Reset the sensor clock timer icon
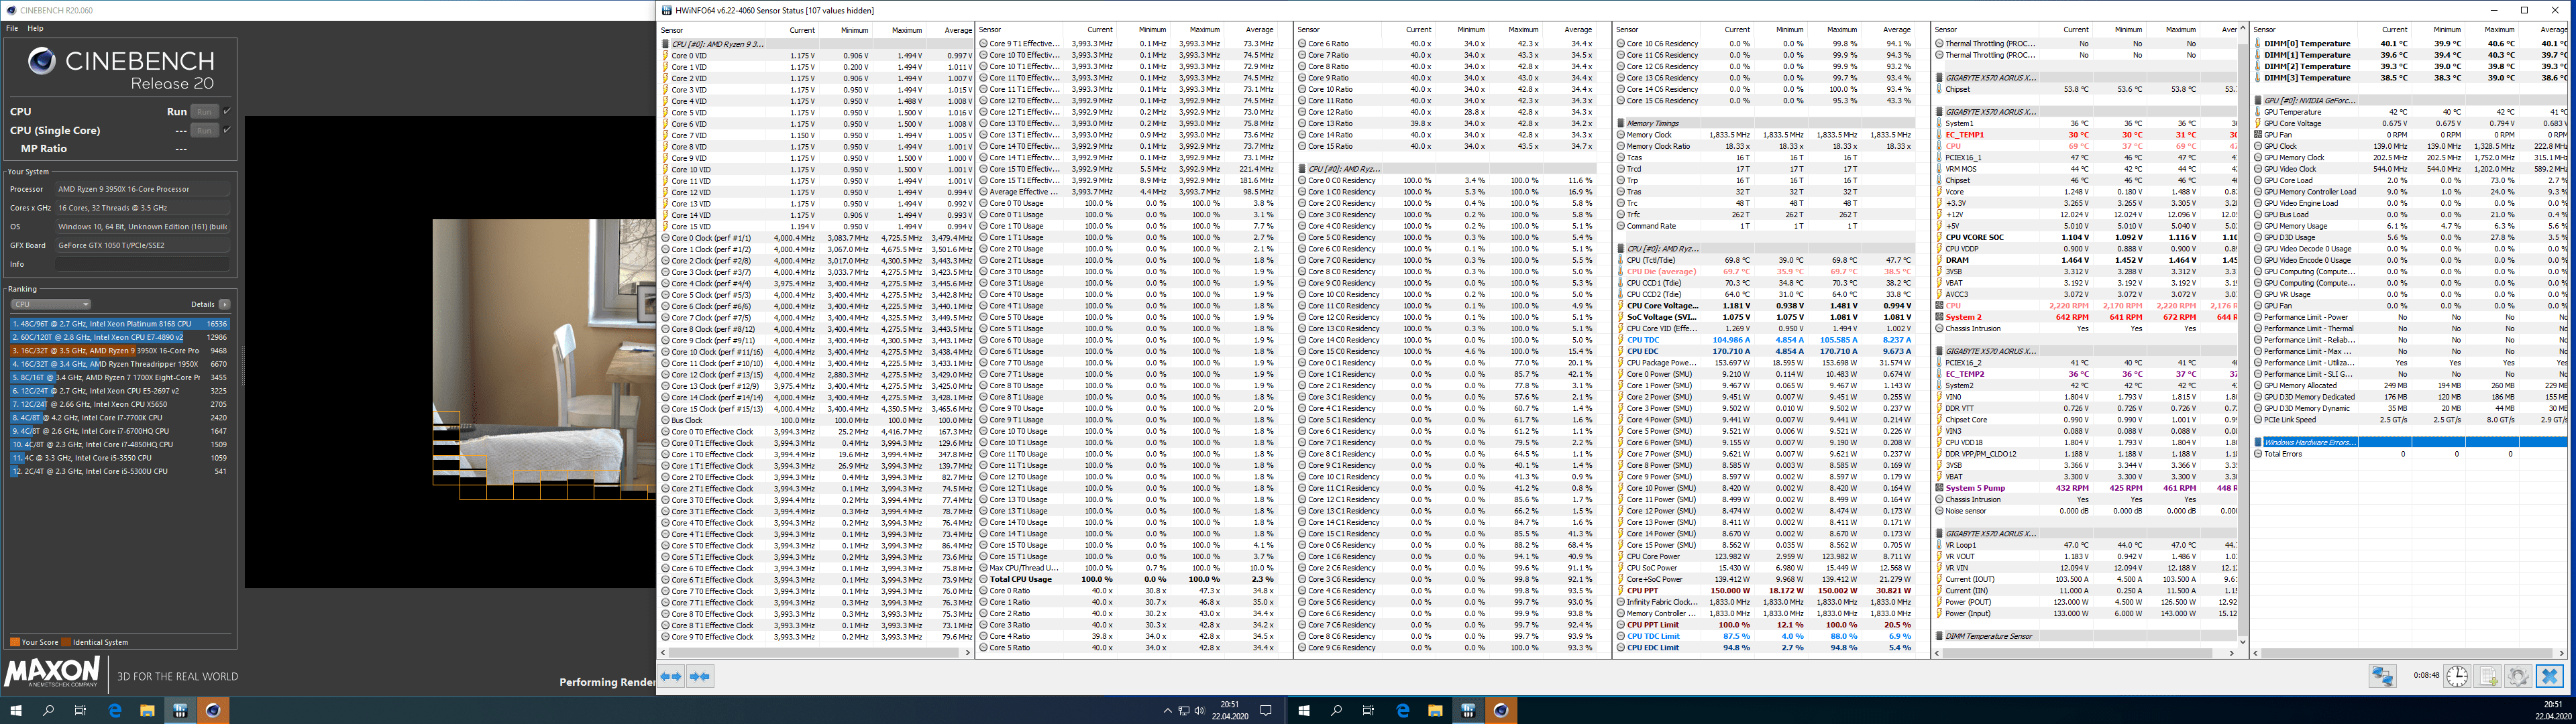 pos(2457,677)
